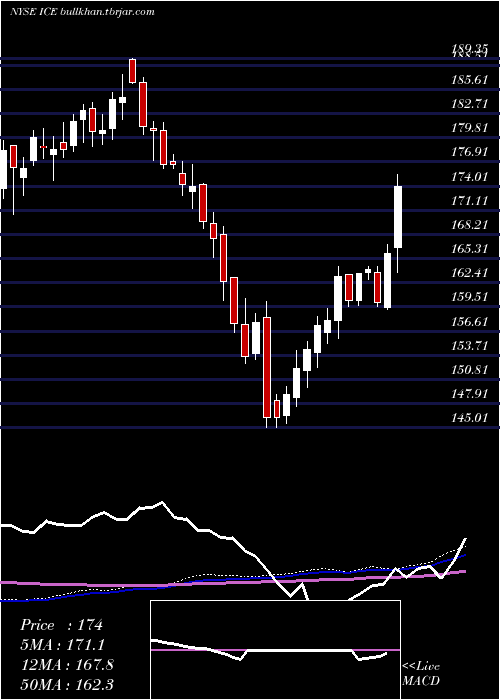Viewport: 500px width, 700px height.
Task: Click the 150.81 price axis label
Action: pos(468,371)
